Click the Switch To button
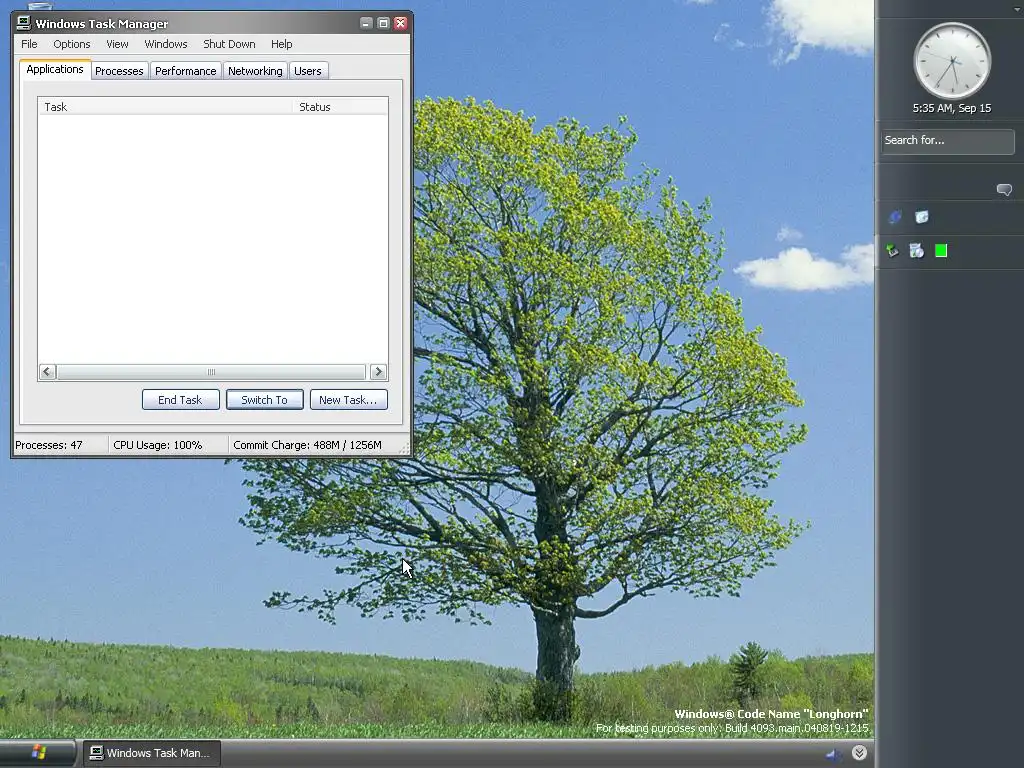The width and height of the screenshot is (1024, 768). coord(264,400)
